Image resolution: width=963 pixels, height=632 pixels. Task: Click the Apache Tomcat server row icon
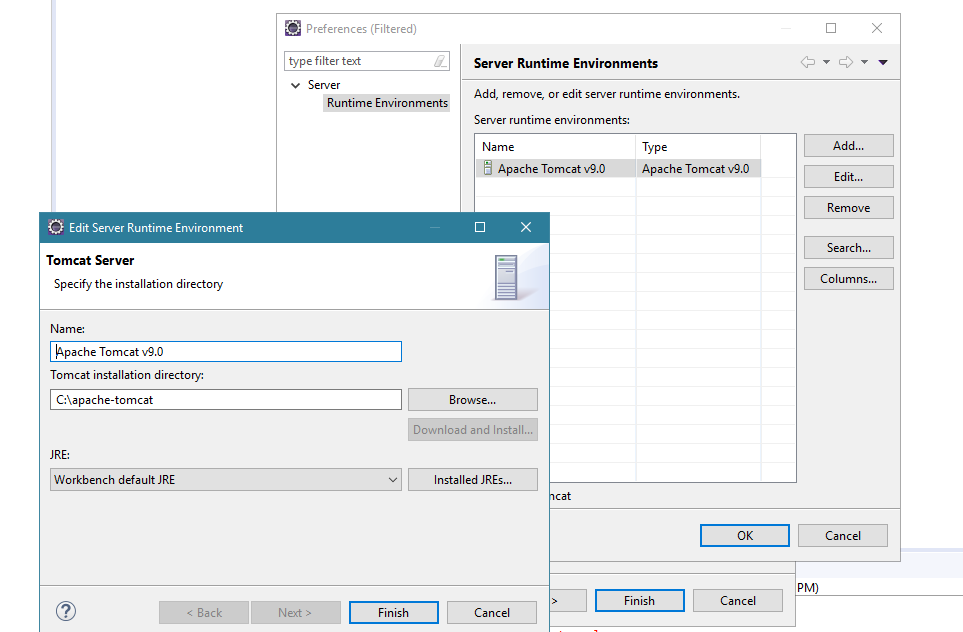click(488, 168)
